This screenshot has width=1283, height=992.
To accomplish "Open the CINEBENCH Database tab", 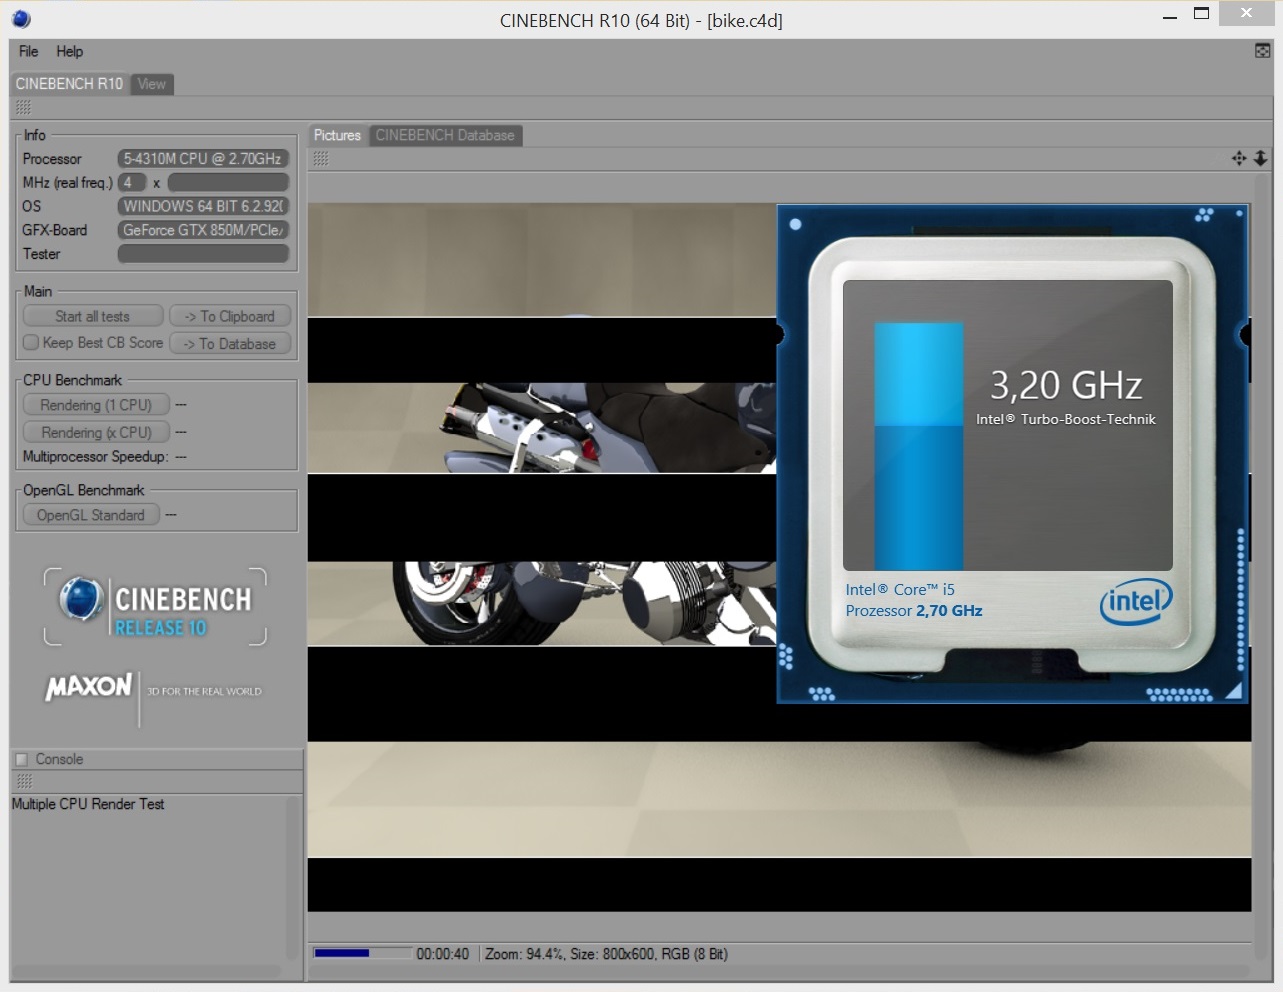I will click(445, 135).
